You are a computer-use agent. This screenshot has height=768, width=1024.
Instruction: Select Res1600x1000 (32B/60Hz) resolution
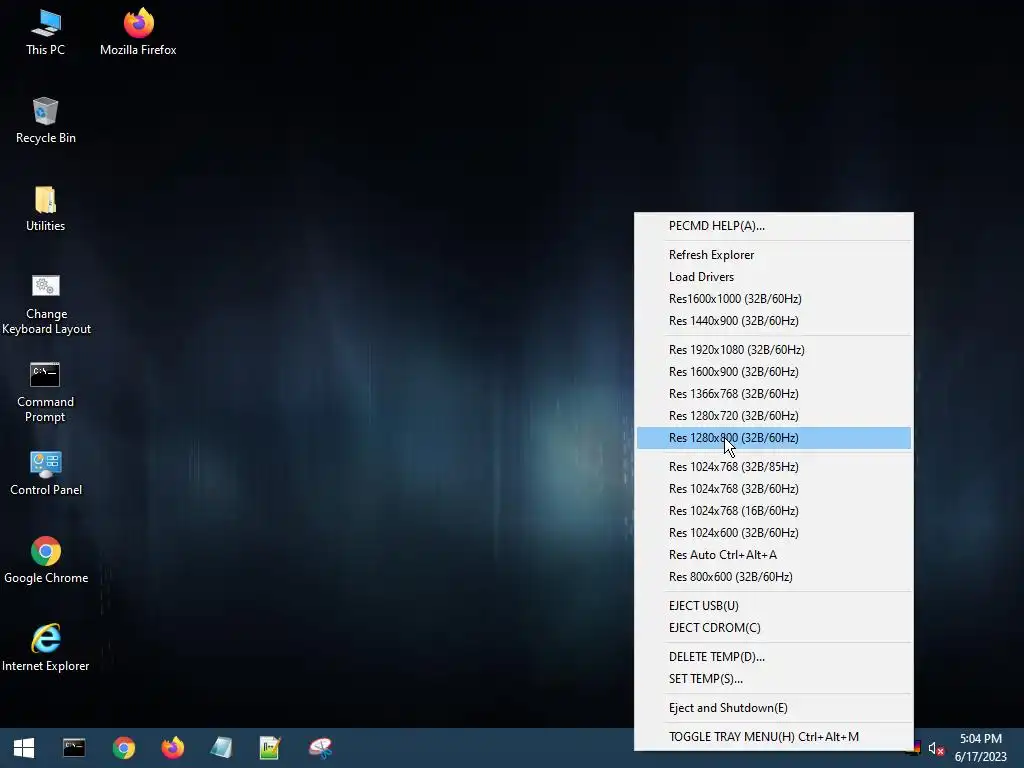click(774, 299)
